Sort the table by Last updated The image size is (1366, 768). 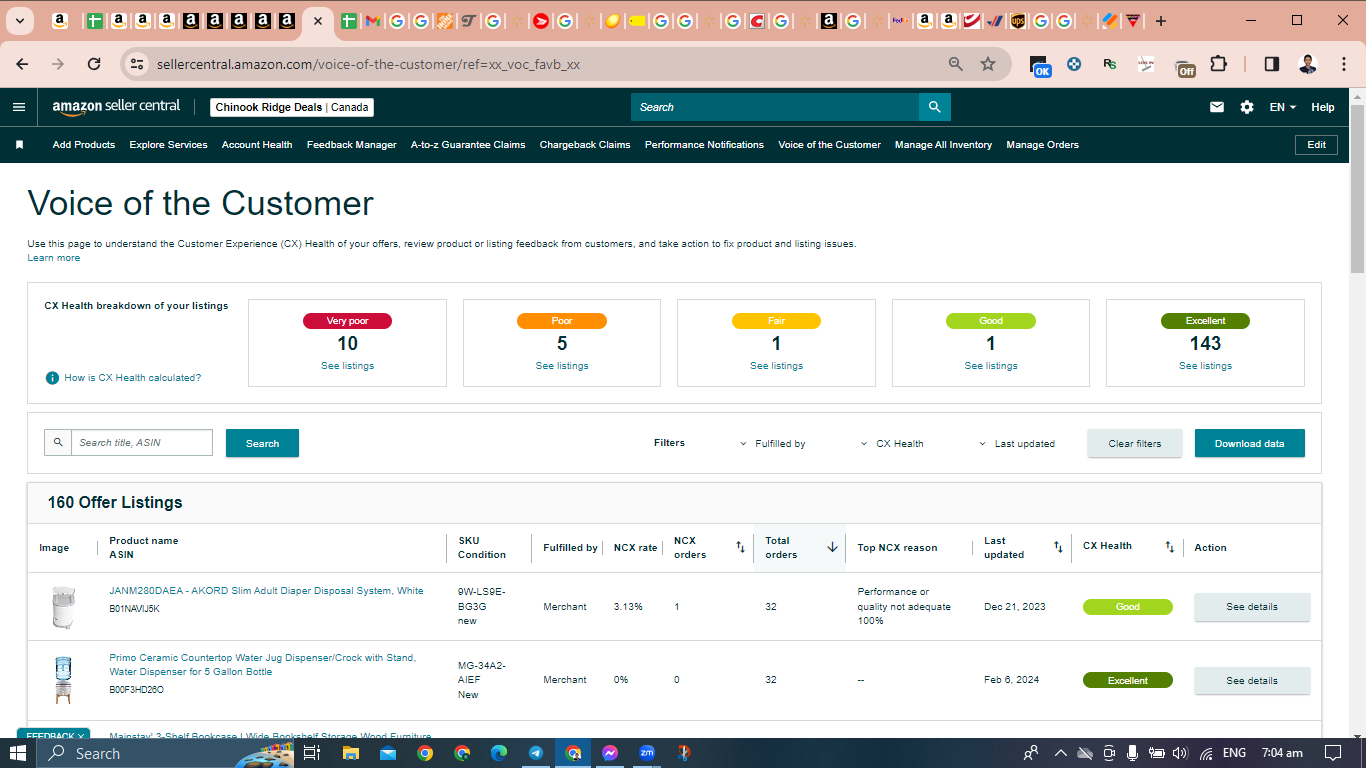click(1058, 547)
